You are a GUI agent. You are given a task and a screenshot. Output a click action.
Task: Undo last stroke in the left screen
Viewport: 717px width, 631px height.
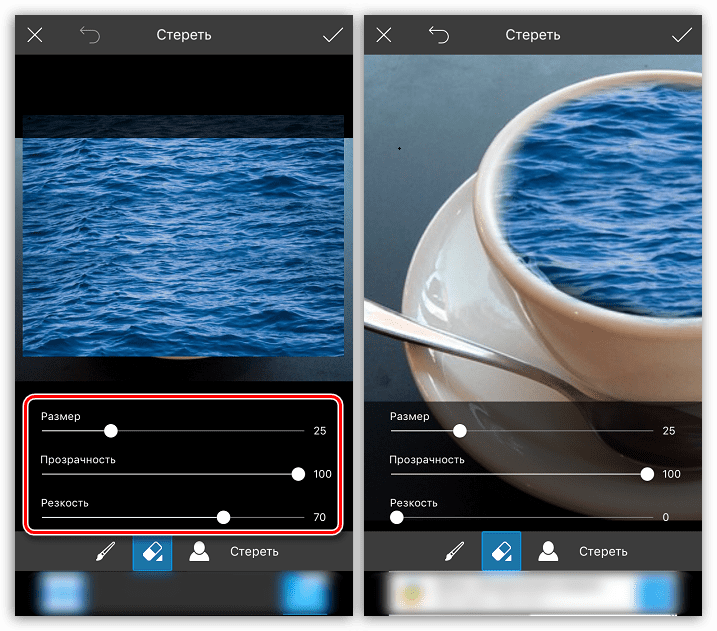[90, 35]
